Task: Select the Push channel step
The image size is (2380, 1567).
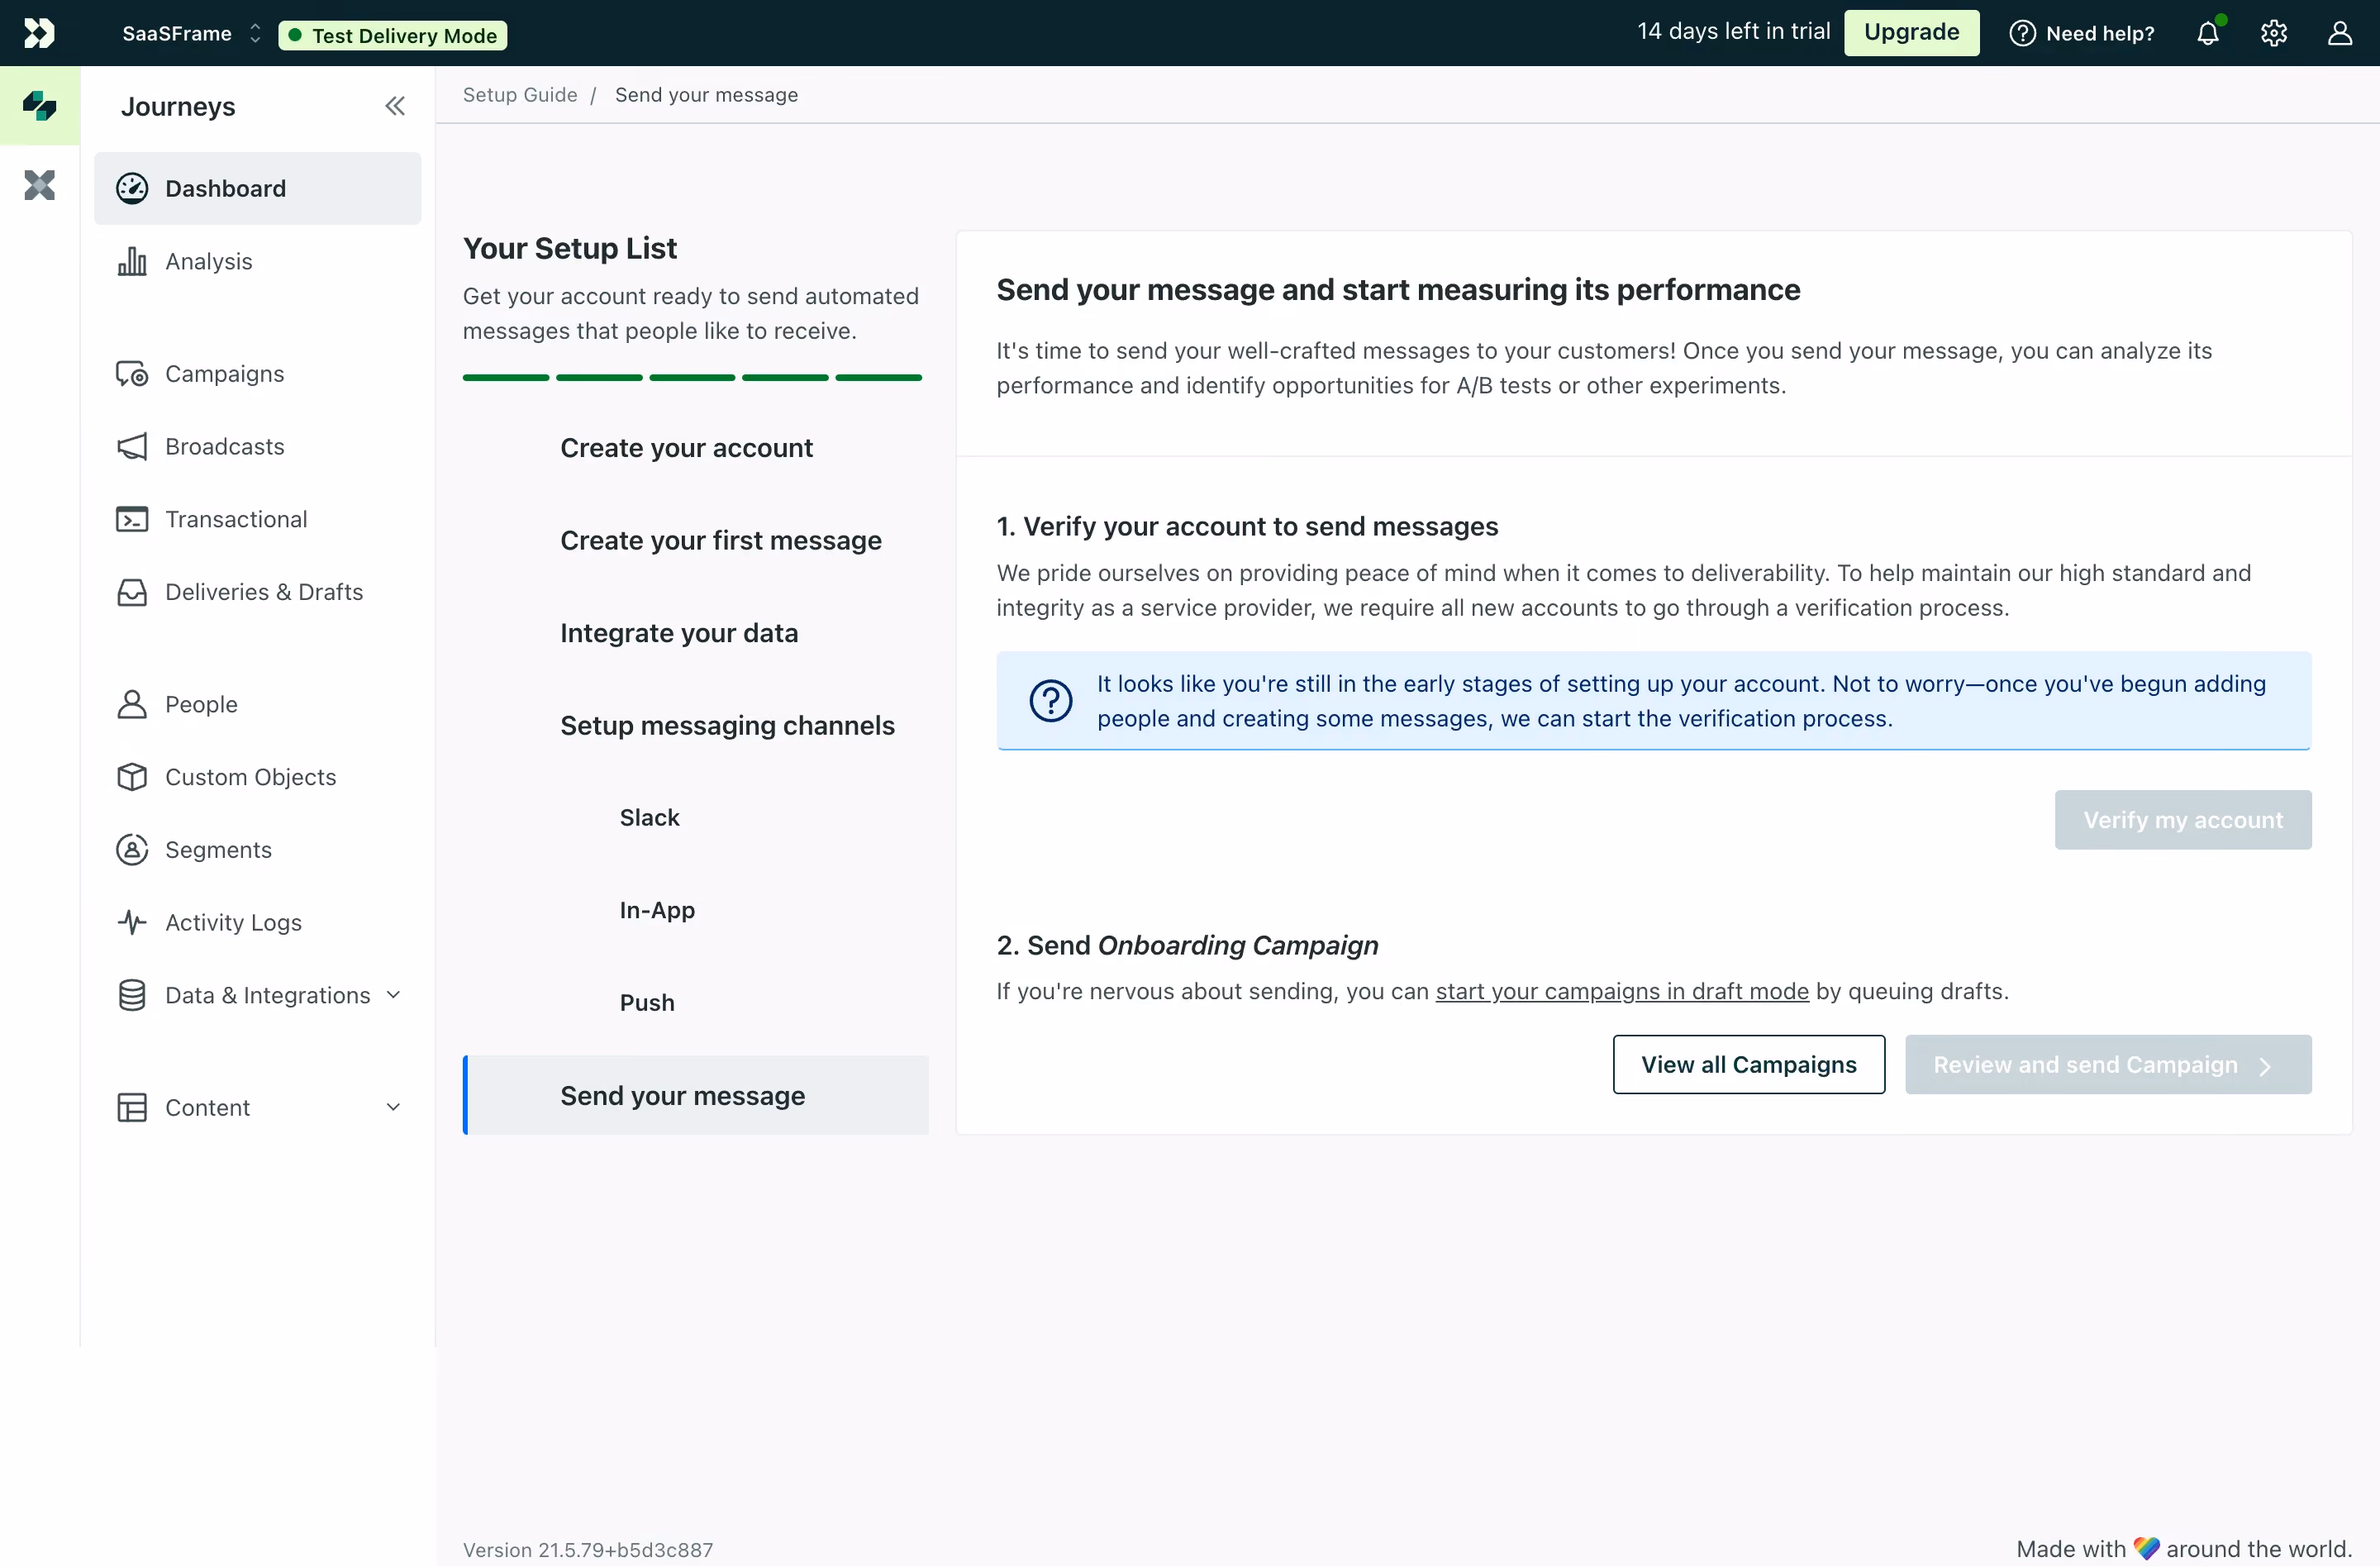Action: 696,1003
